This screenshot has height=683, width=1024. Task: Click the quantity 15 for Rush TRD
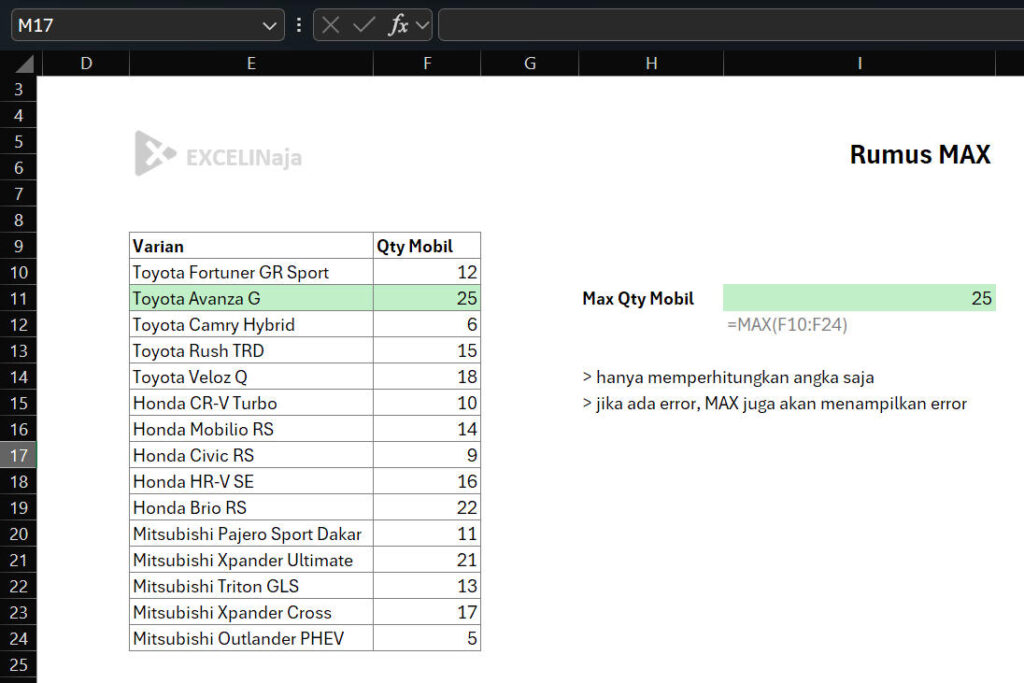[x=427, y=351]
